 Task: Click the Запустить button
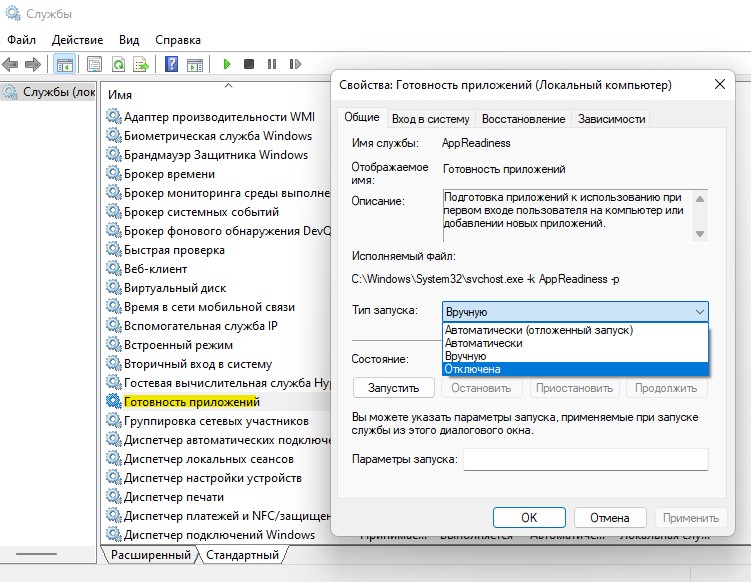(394, 388)
